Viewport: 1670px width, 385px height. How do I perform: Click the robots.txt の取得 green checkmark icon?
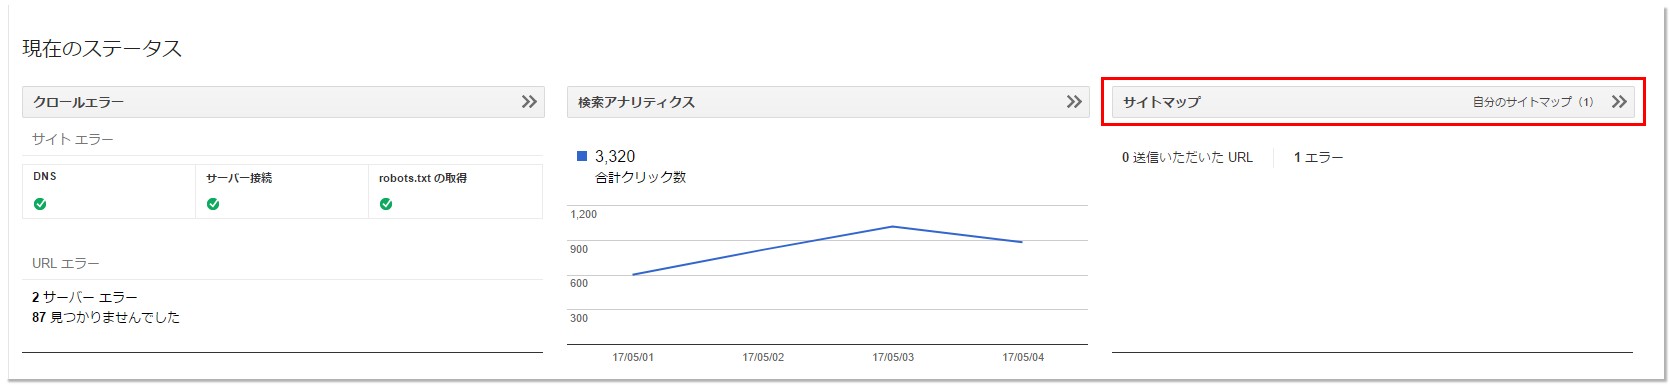(386, 204)
